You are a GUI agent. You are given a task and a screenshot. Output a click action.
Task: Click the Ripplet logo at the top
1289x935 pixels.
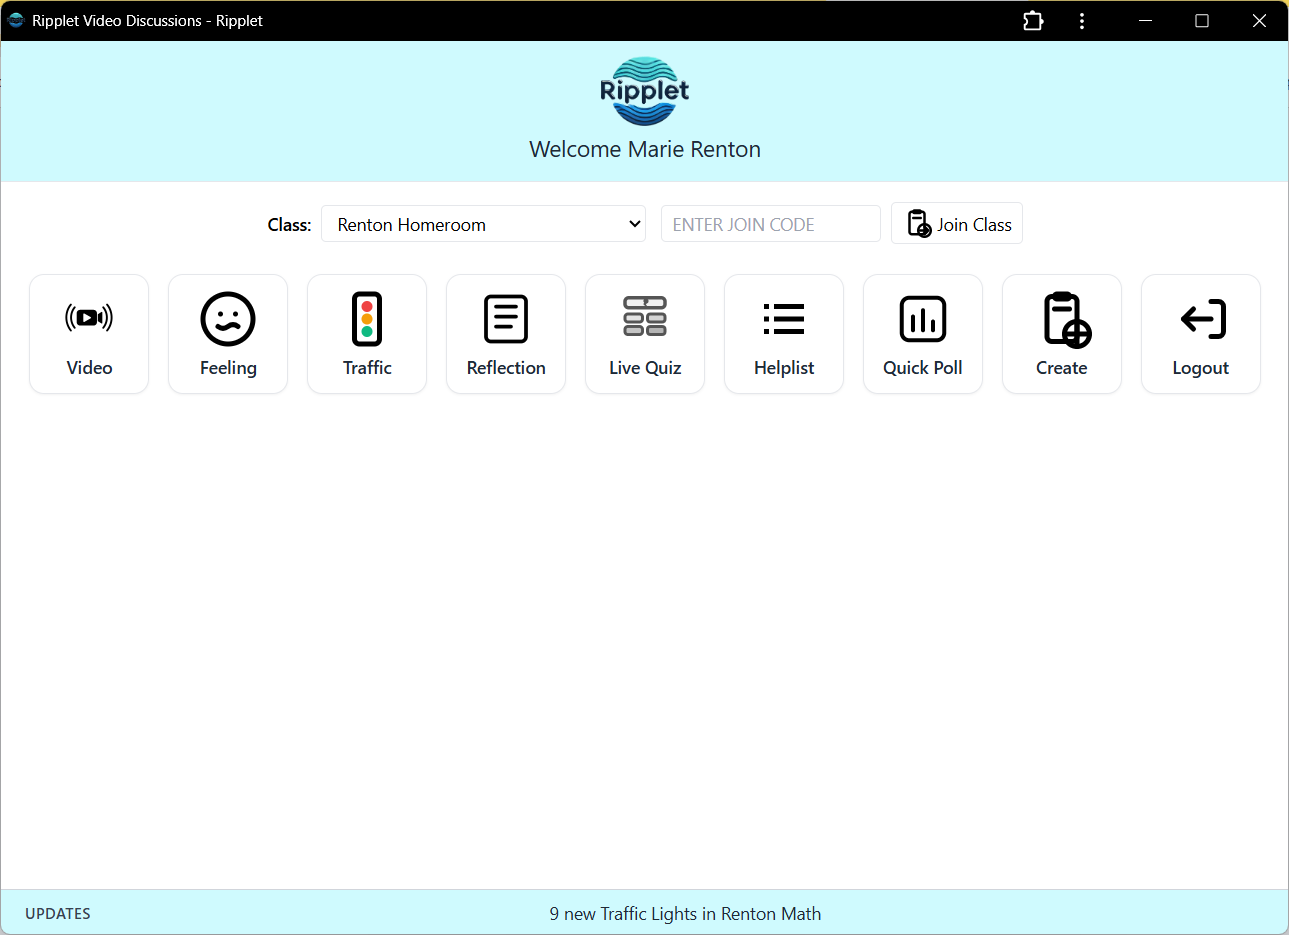pyautogui.click(x=644, y=92)
